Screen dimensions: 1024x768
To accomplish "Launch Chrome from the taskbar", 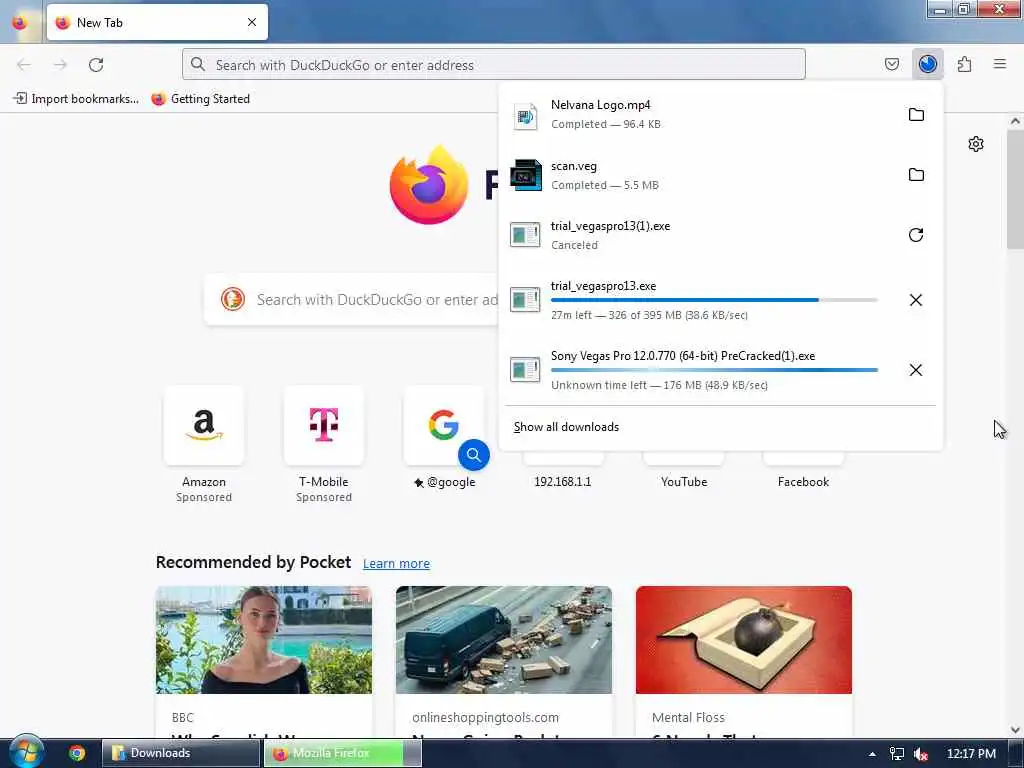I will click(77, 753).
